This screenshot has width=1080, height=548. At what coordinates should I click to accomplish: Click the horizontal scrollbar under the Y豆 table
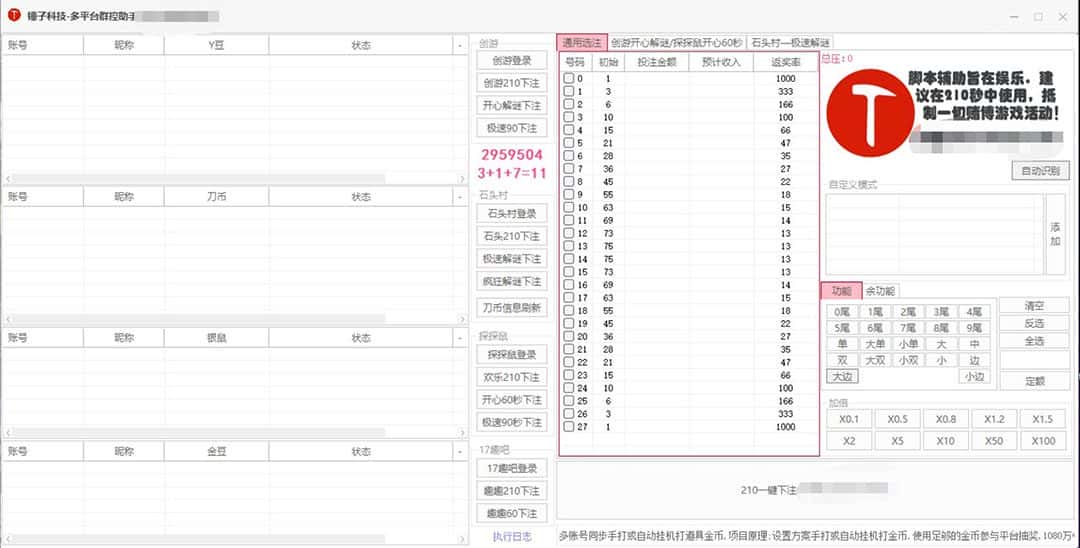[x=232, y=178]
